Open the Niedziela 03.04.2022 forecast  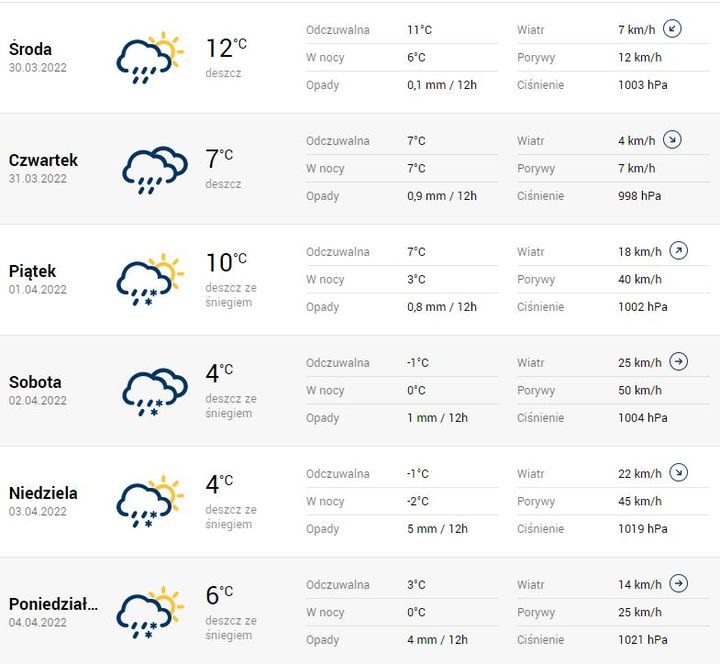(360, 502)
